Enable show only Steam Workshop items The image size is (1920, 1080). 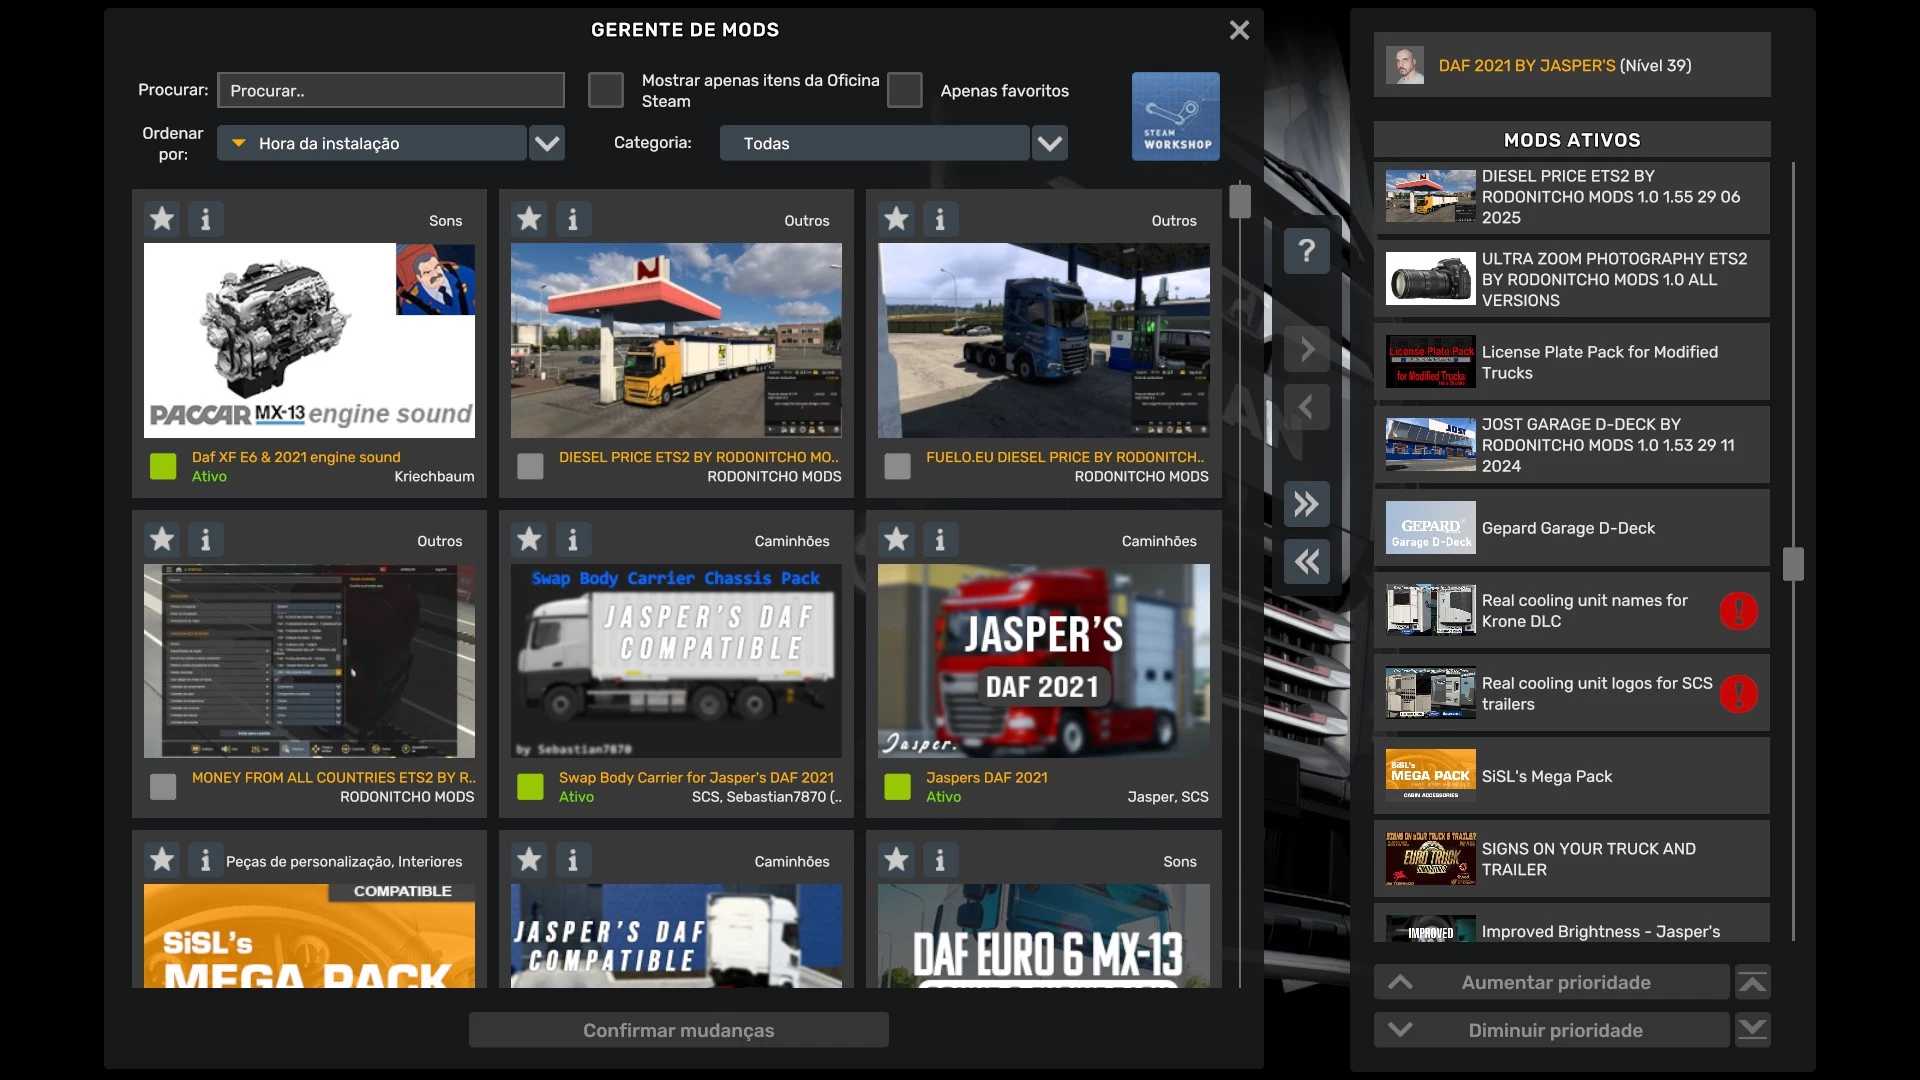(606, 90)
